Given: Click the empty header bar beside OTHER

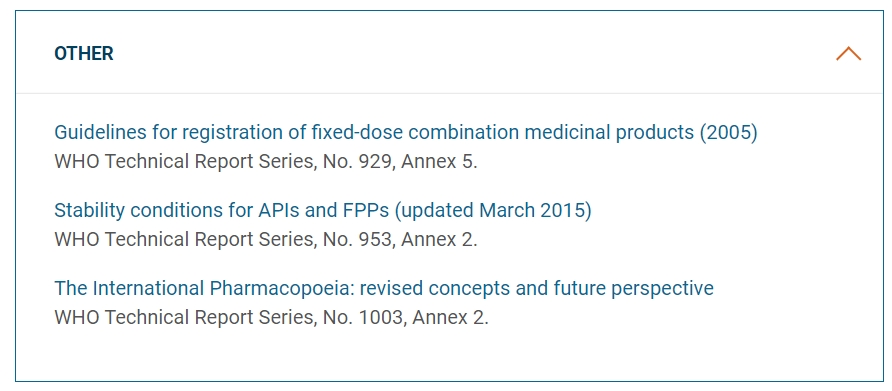Looking at the screenshot, I should (472, 53).
